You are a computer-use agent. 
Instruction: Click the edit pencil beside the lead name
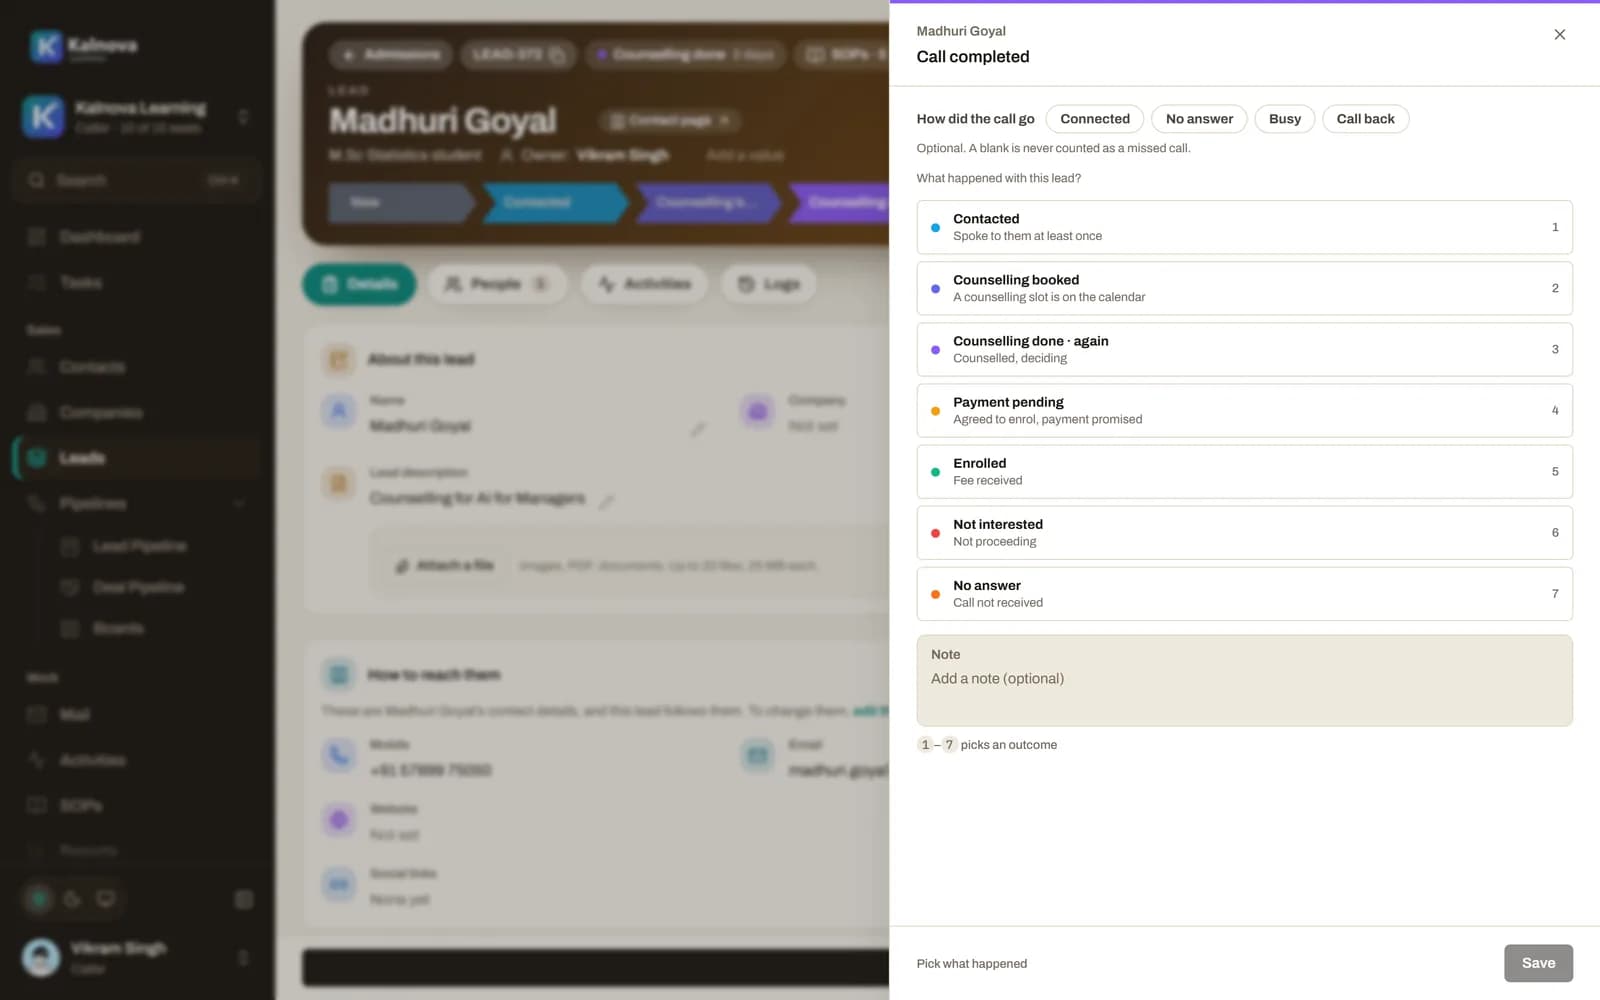[x=698, y=428]
